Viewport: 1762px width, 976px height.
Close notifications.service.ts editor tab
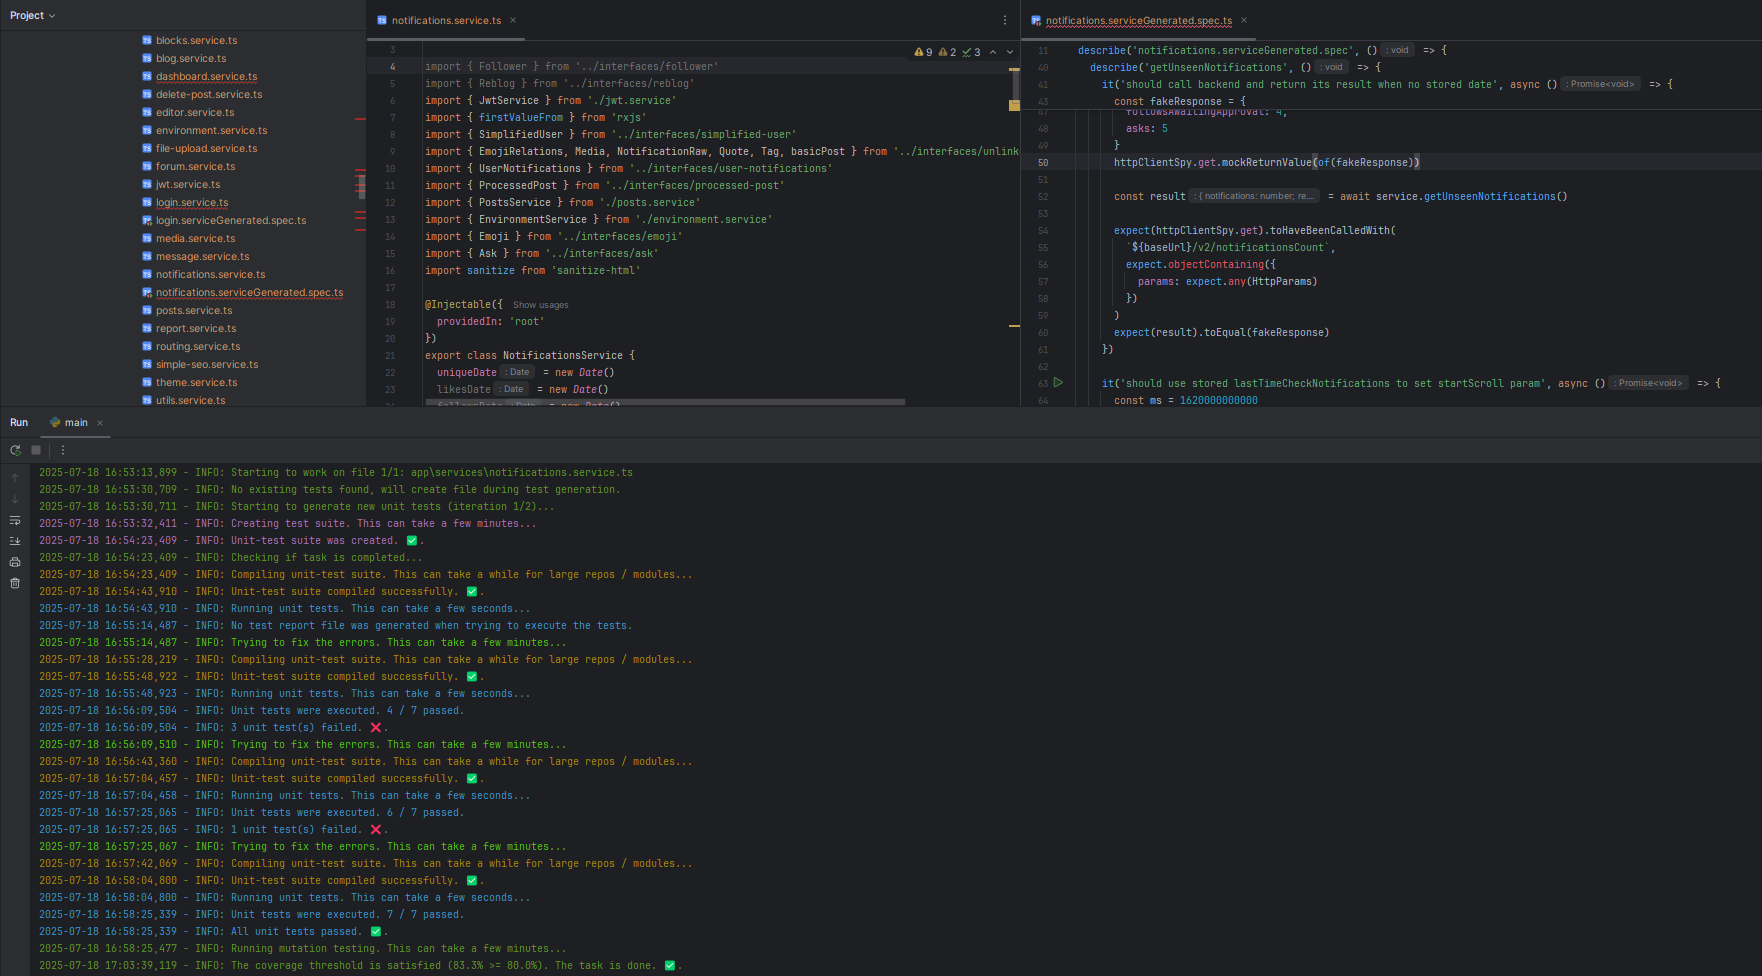coord(513,20)
